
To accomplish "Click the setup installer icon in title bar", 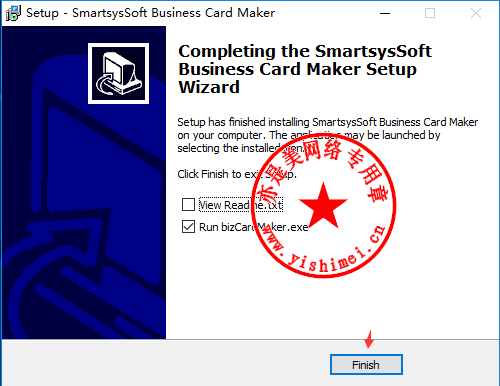I will click(13, 13).
